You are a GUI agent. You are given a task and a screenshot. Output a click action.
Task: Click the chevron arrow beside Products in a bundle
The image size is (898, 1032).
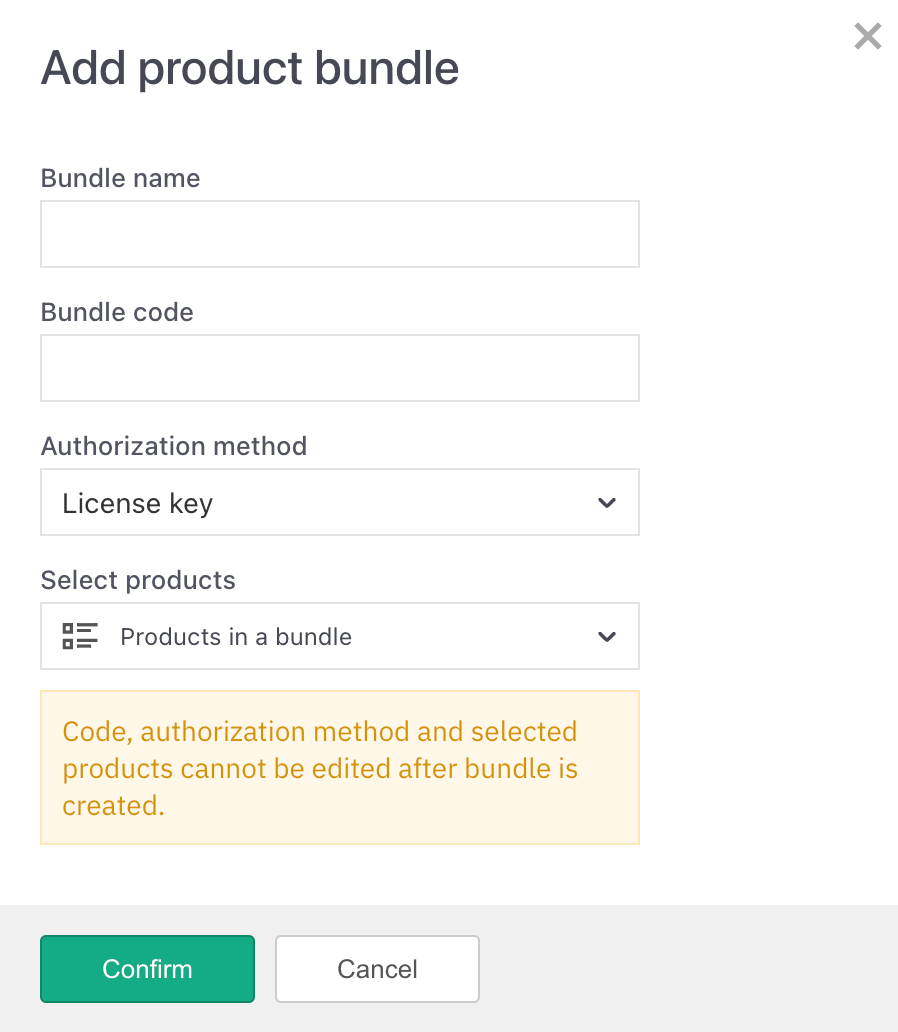coord(606,637)
